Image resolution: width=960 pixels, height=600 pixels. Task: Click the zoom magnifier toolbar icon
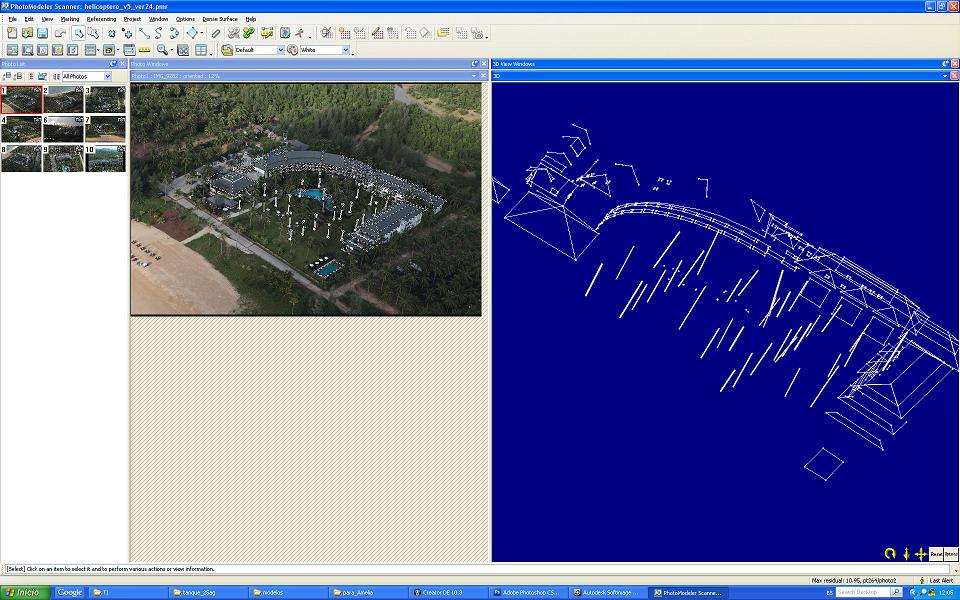click(162, 50)
